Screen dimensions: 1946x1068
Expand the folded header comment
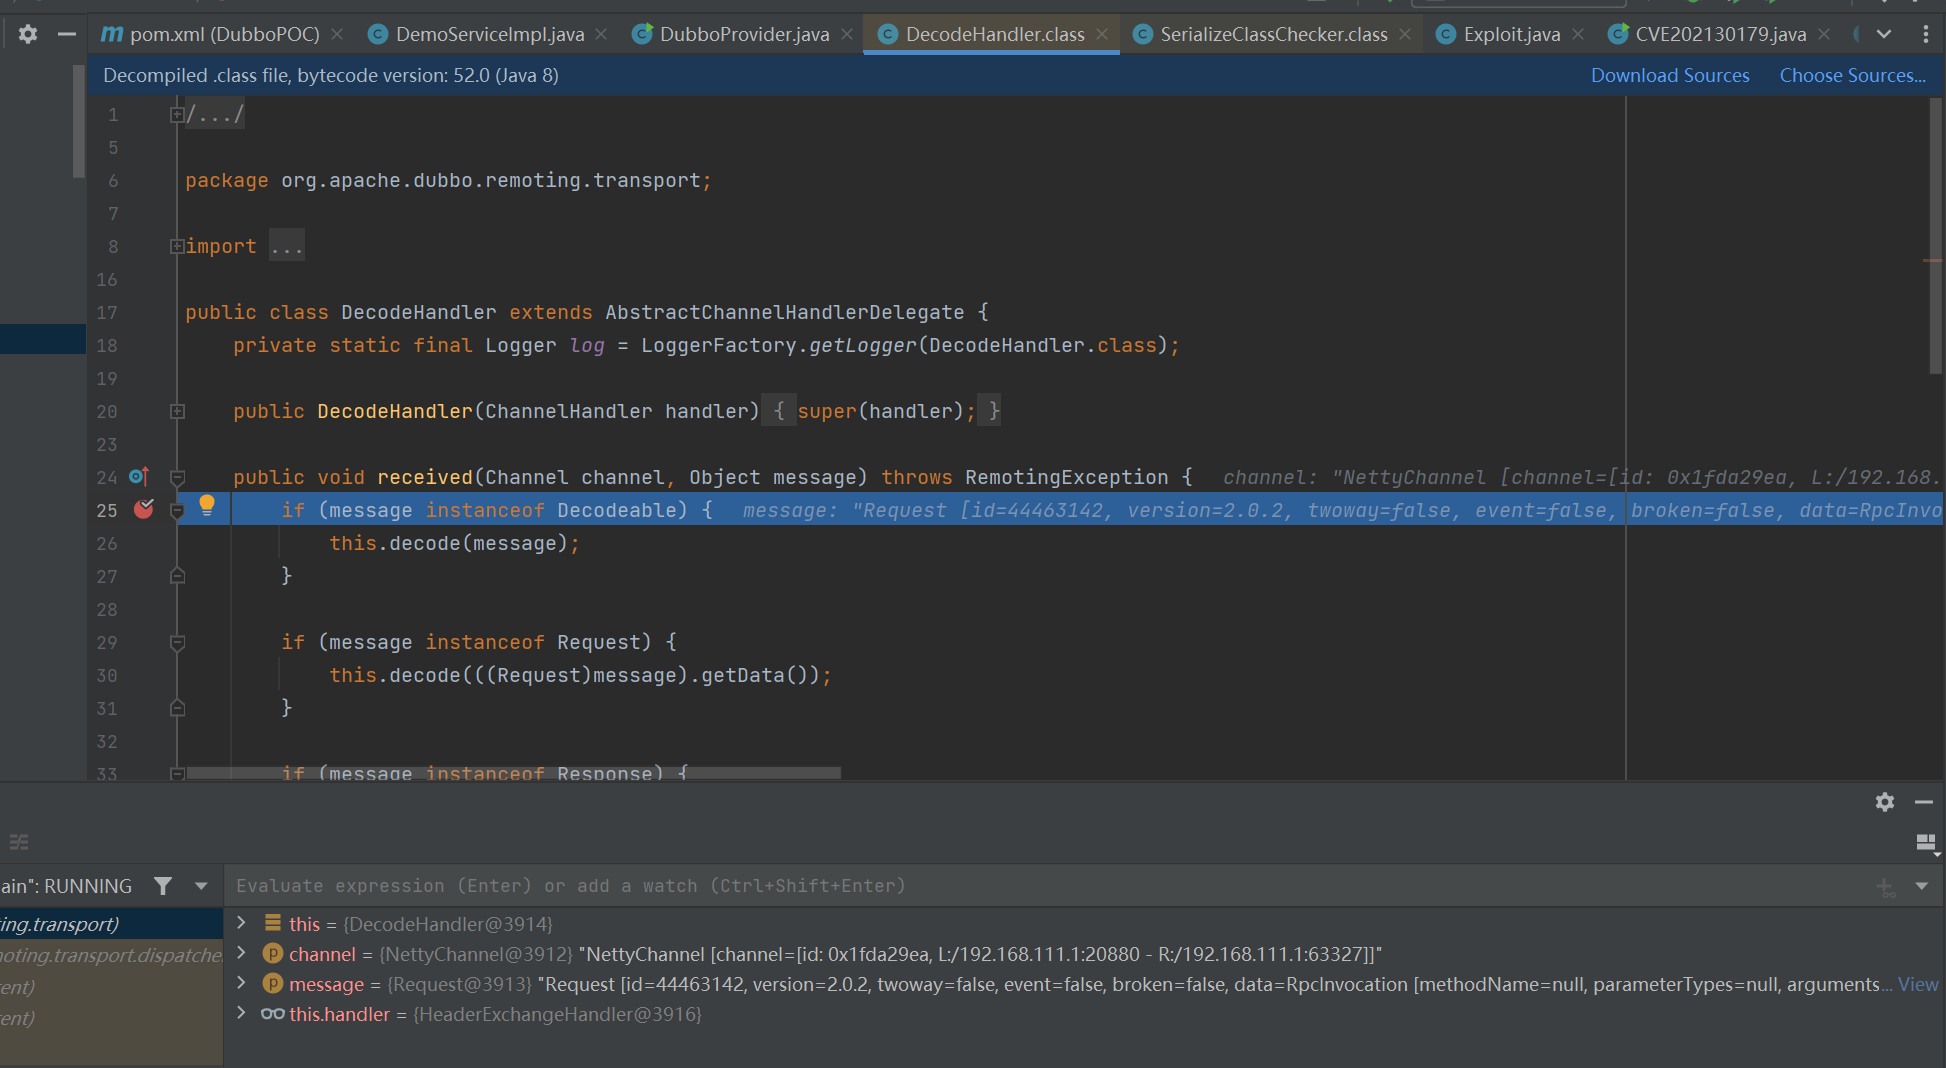tap(177, 115)
